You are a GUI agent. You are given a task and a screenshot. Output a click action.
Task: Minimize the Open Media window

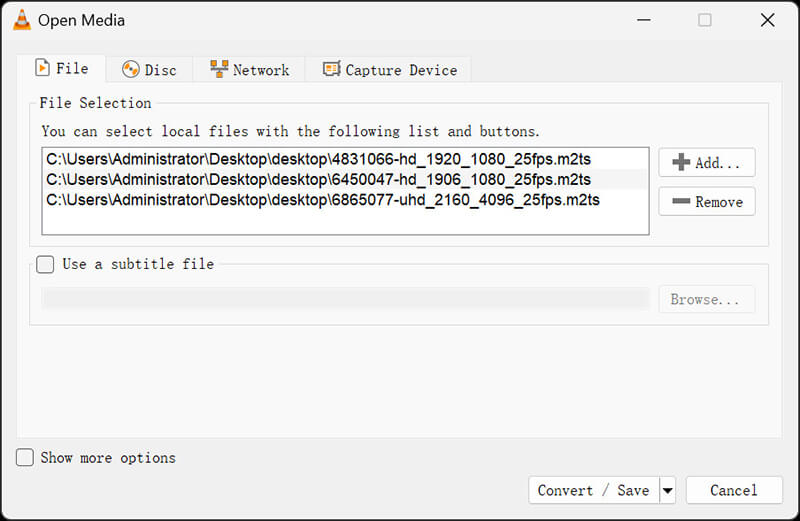(x=644, y=20)
